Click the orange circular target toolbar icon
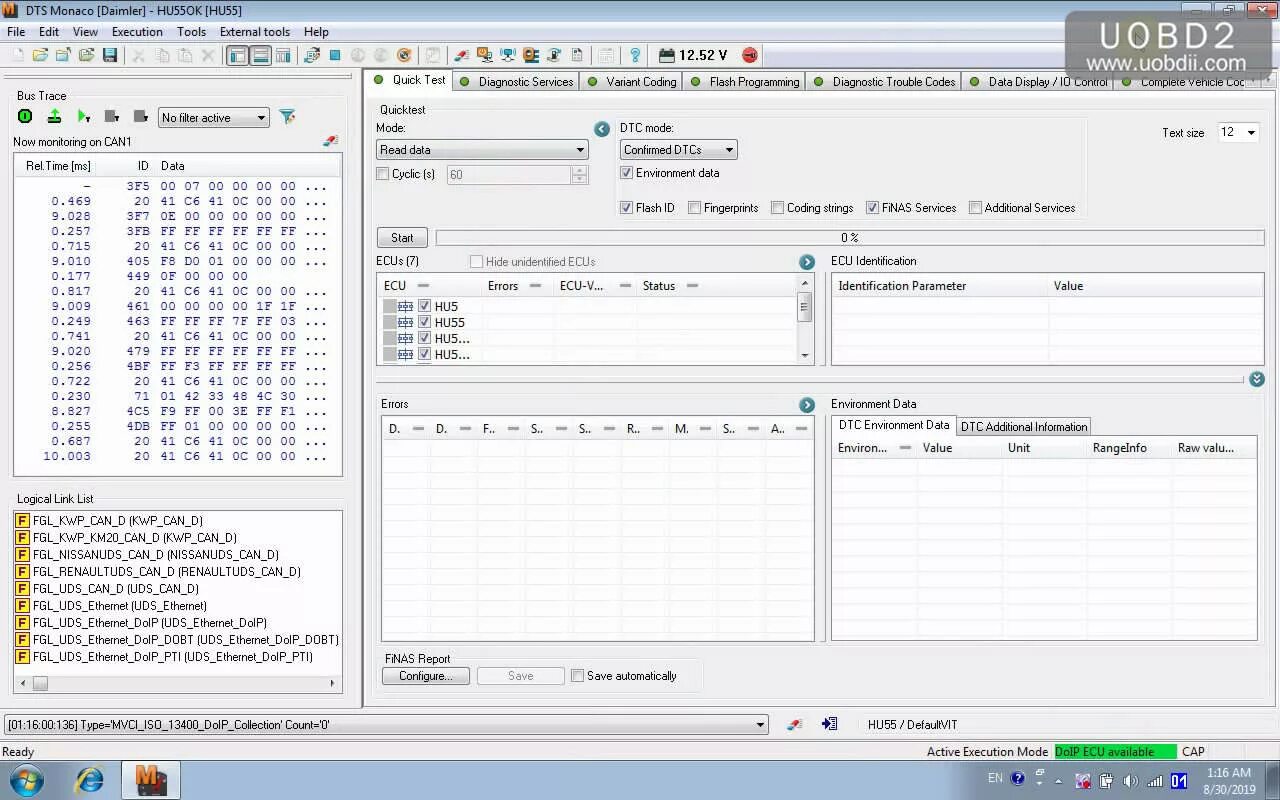The height and width of the screenshot is (800, 1280). click(x=404, y=55)
